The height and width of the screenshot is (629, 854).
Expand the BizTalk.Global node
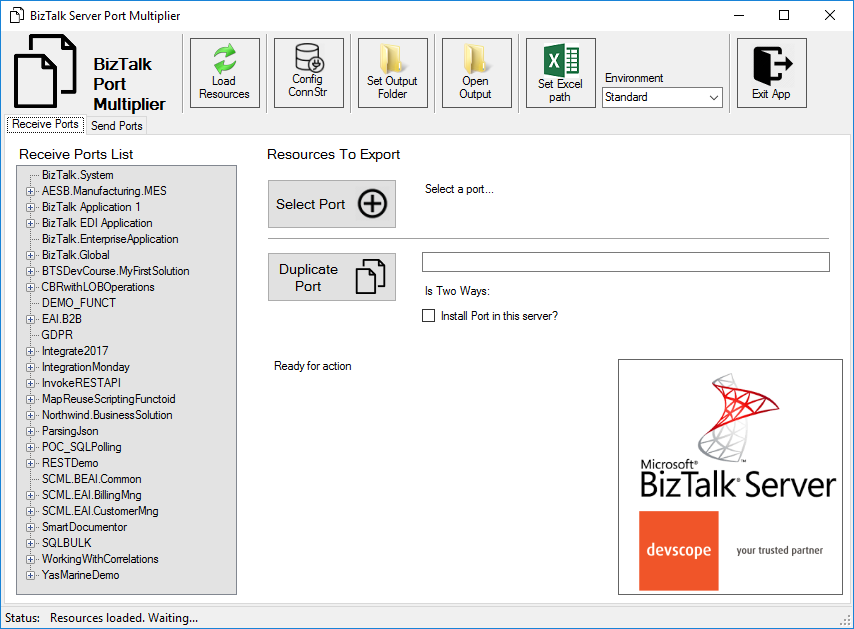30,255
